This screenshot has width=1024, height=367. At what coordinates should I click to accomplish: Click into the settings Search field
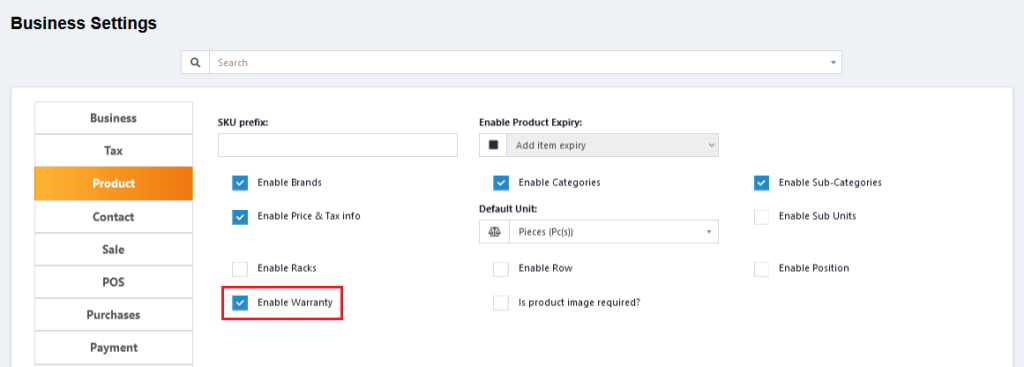(x=525, y=63)
